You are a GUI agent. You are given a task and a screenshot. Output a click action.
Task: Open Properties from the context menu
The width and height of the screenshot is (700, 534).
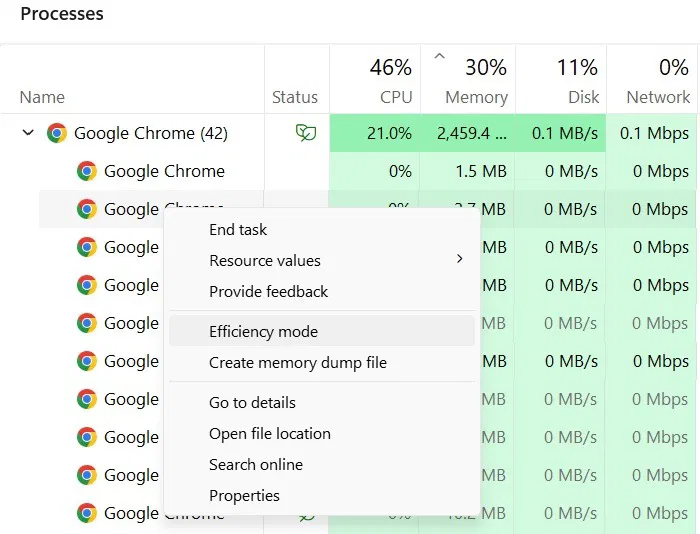point(244,495)
